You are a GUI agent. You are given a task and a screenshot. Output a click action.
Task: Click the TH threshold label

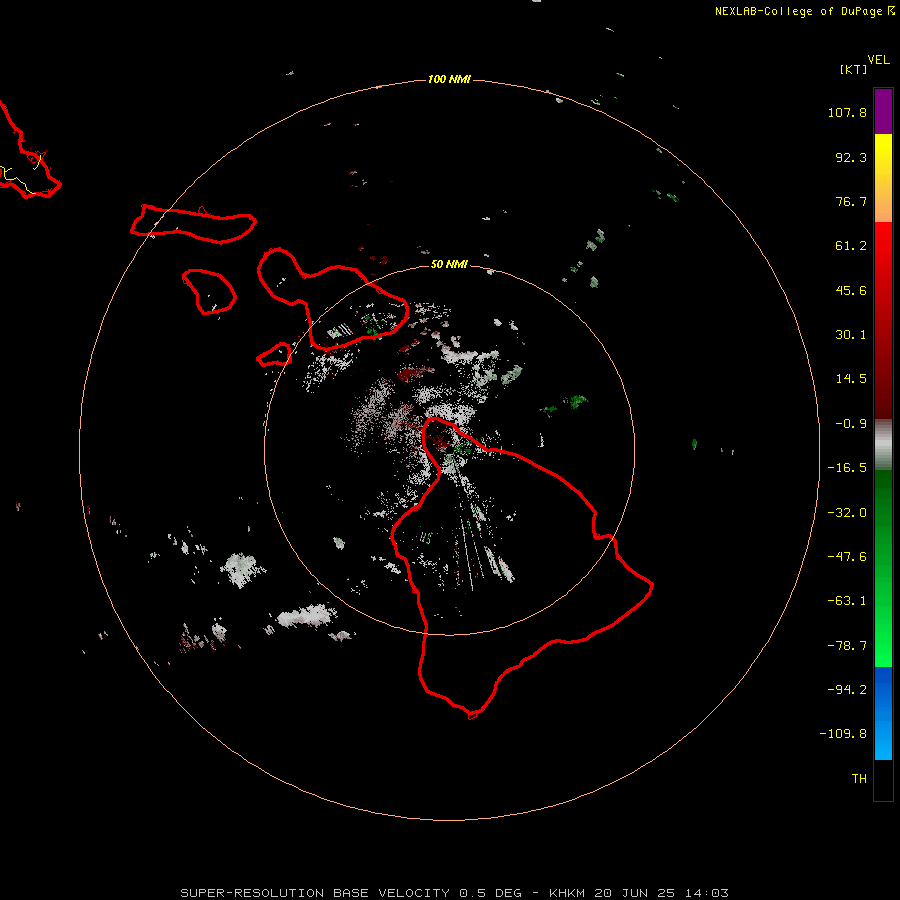[x=859, y=779]
